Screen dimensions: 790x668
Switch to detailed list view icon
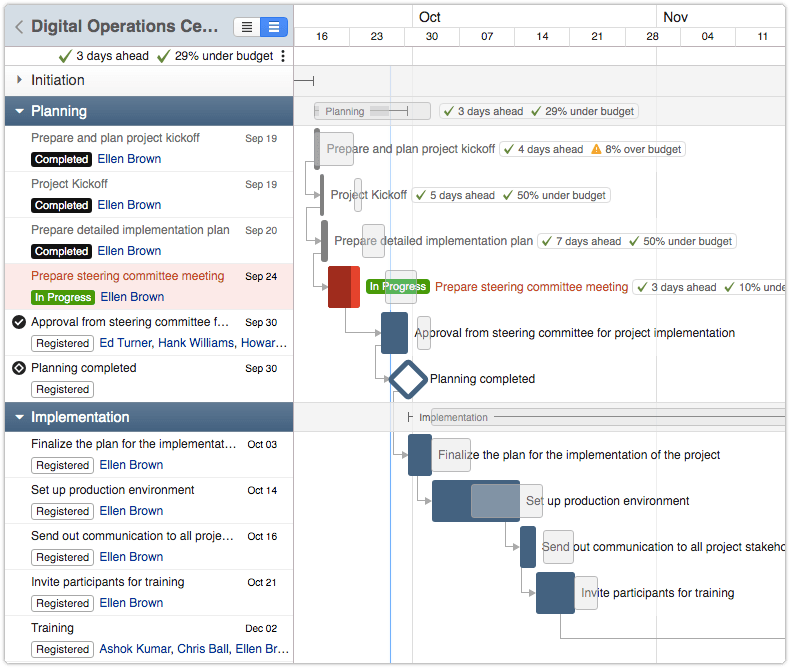(274, 27)
